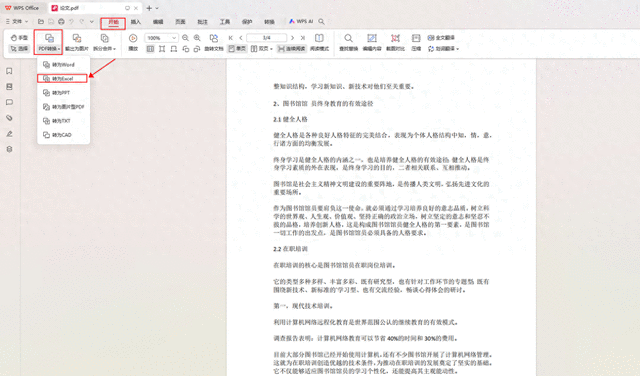Screen dimensions: 640x376
Task: Click the undo arrow in quick toolbar
Action: point(71,22)
